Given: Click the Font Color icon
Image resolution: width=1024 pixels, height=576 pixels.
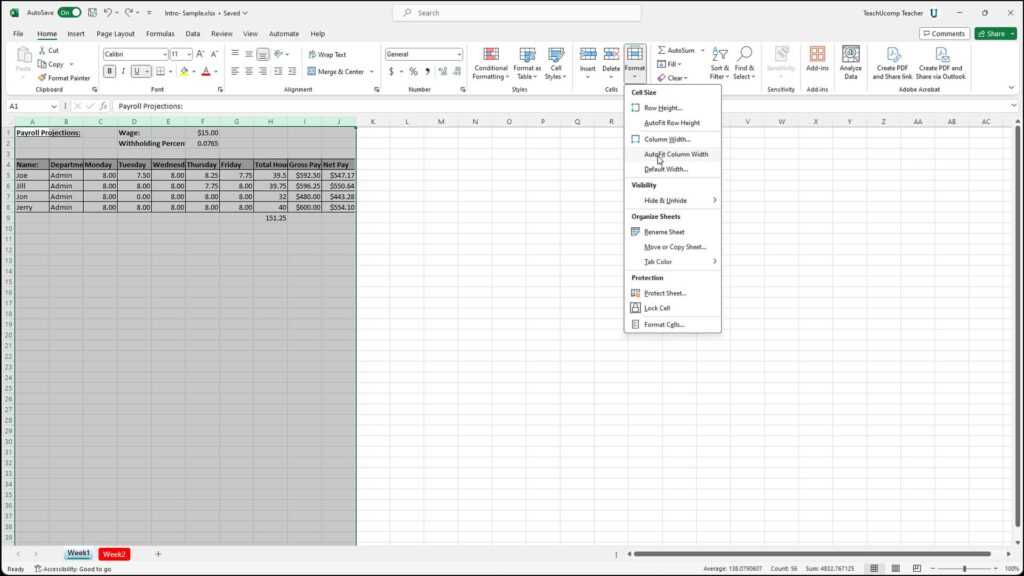Looking at the screenshot, I should click(206, 71).
